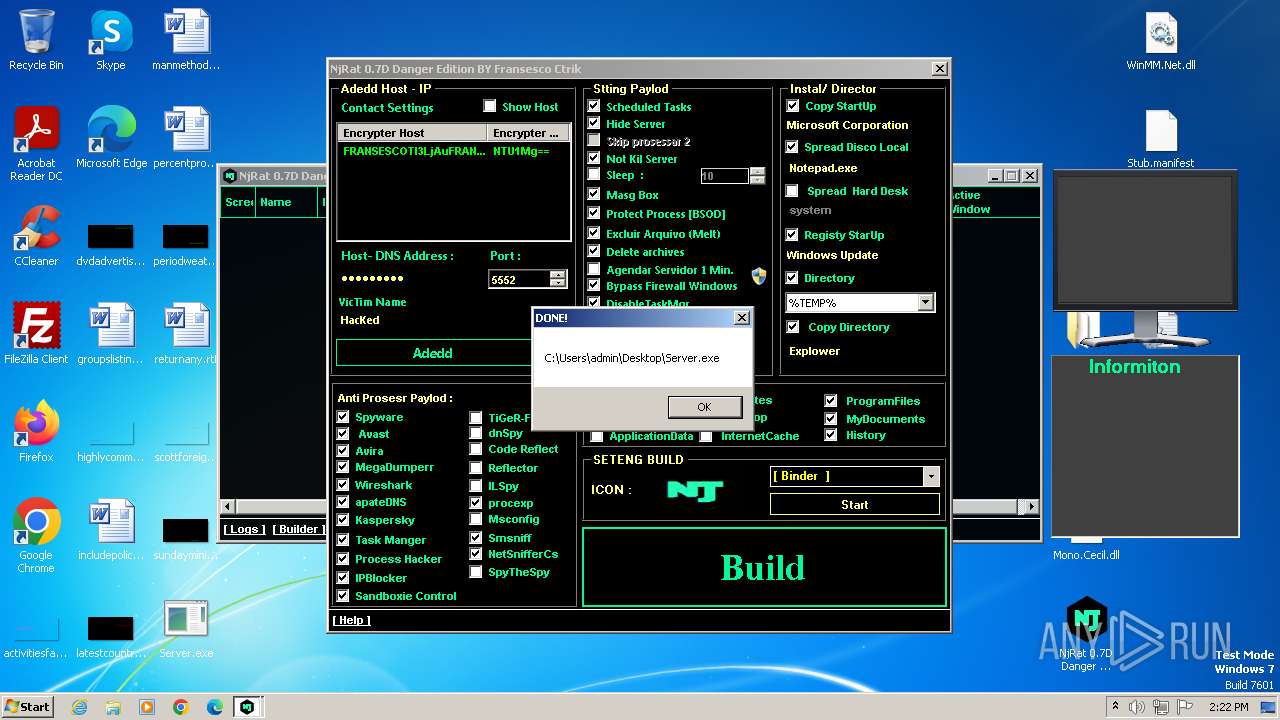Image resolution: width=1280 pixels, height=720 pixels.
Task: Toggle Protect Process [BSOD] checkbox
Action: pos(594,213)
